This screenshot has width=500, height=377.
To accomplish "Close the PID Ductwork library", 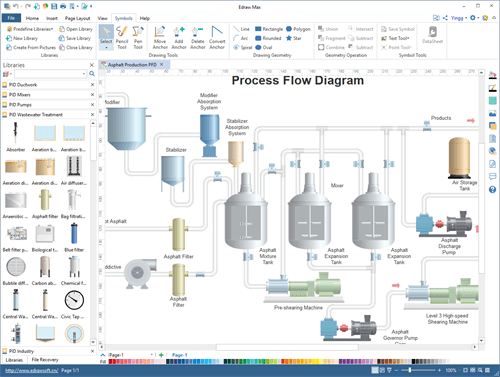I will [92, 85].
